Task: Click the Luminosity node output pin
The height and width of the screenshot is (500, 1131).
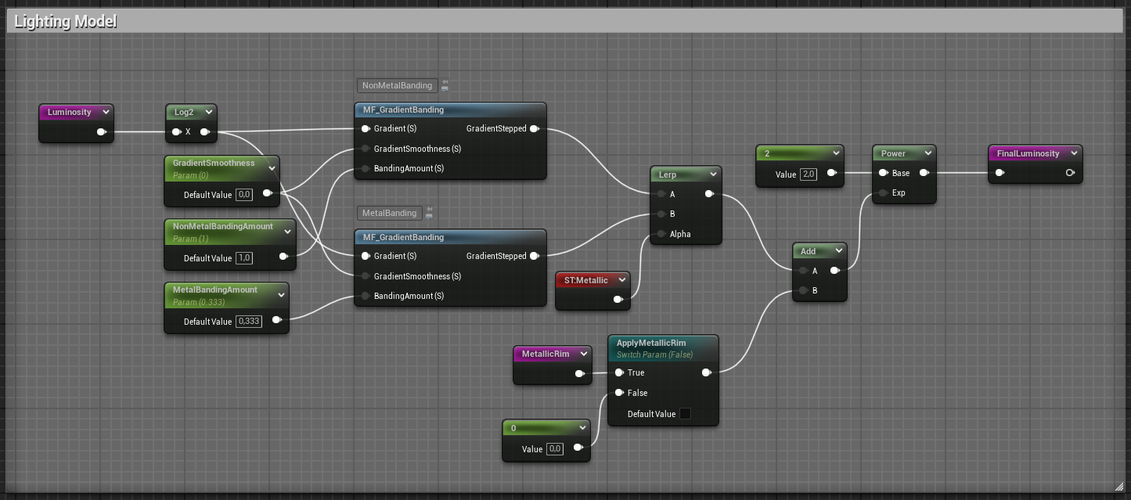Action: (x=101, y=132)
